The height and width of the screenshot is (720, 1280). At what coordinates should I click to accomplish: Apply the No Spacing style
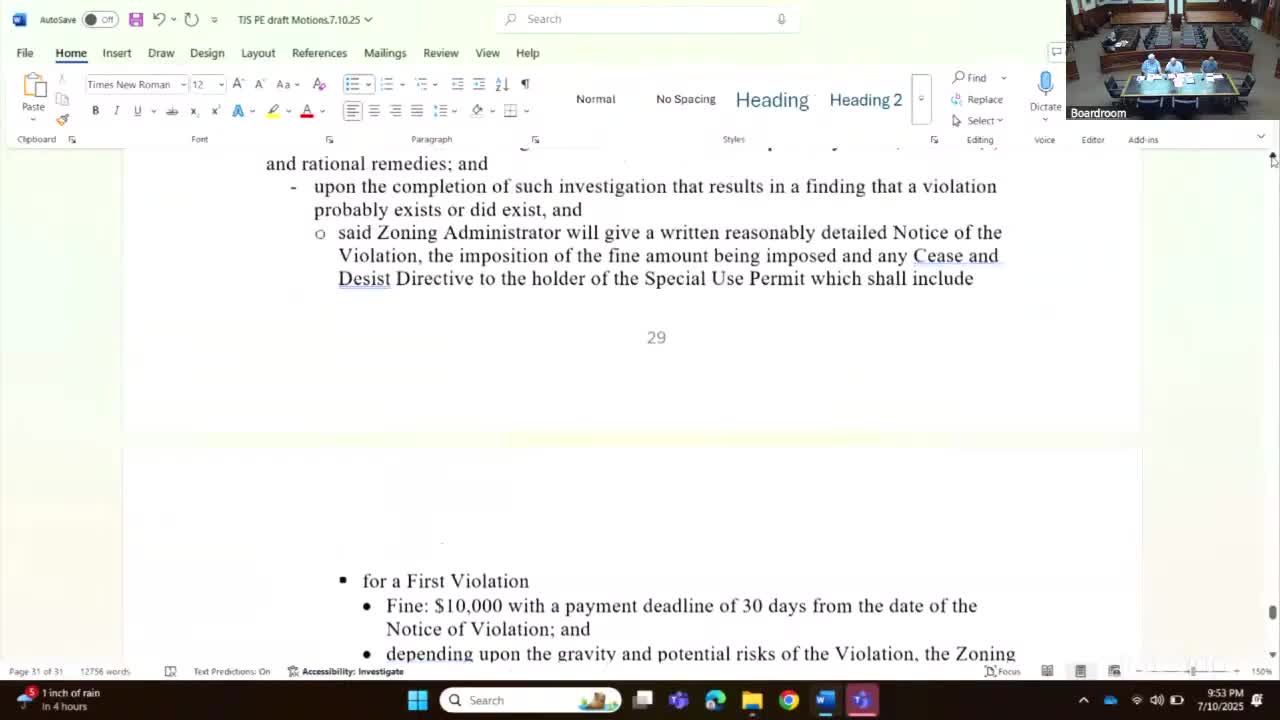tap(685, 99)
